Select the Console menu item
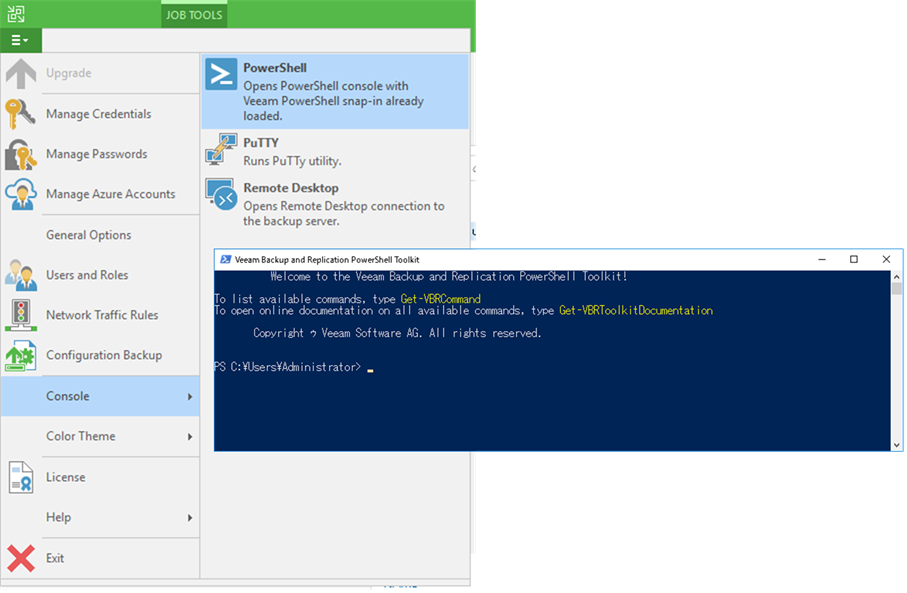 (100, 396)
